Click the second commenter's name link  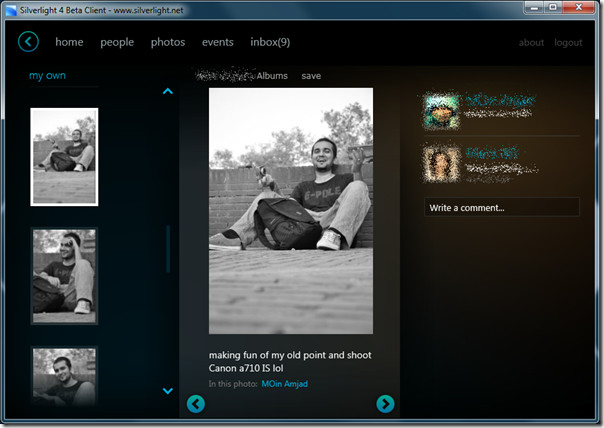492,153
